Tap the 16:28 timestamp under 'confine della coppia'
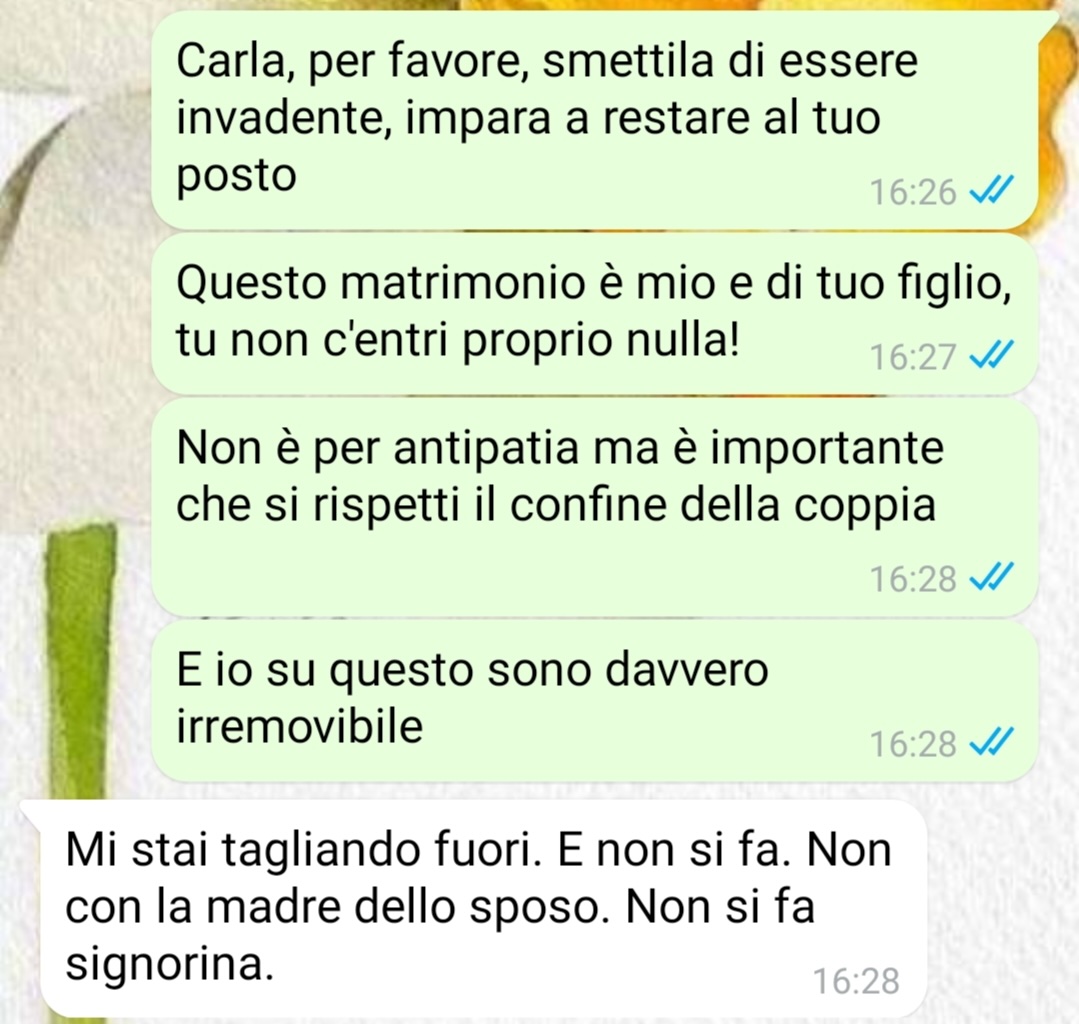This screenshot has height=1024, width=1079. pos(913,579)
